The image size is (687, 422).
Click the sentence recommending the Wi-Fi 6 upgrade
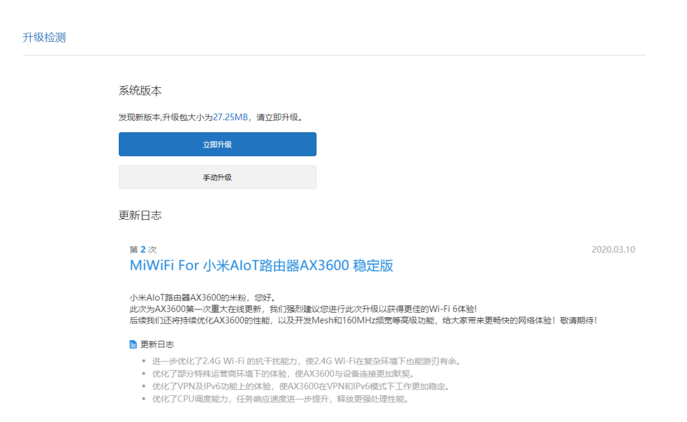(303, 309)
